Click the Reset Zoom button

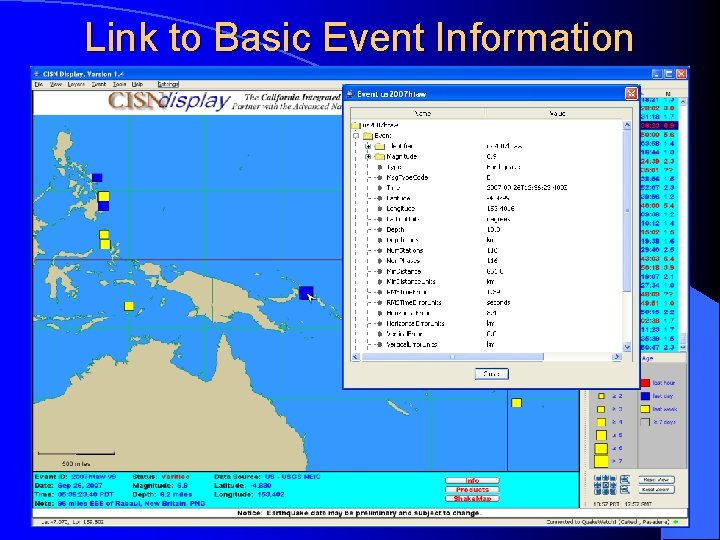(656, 490)
